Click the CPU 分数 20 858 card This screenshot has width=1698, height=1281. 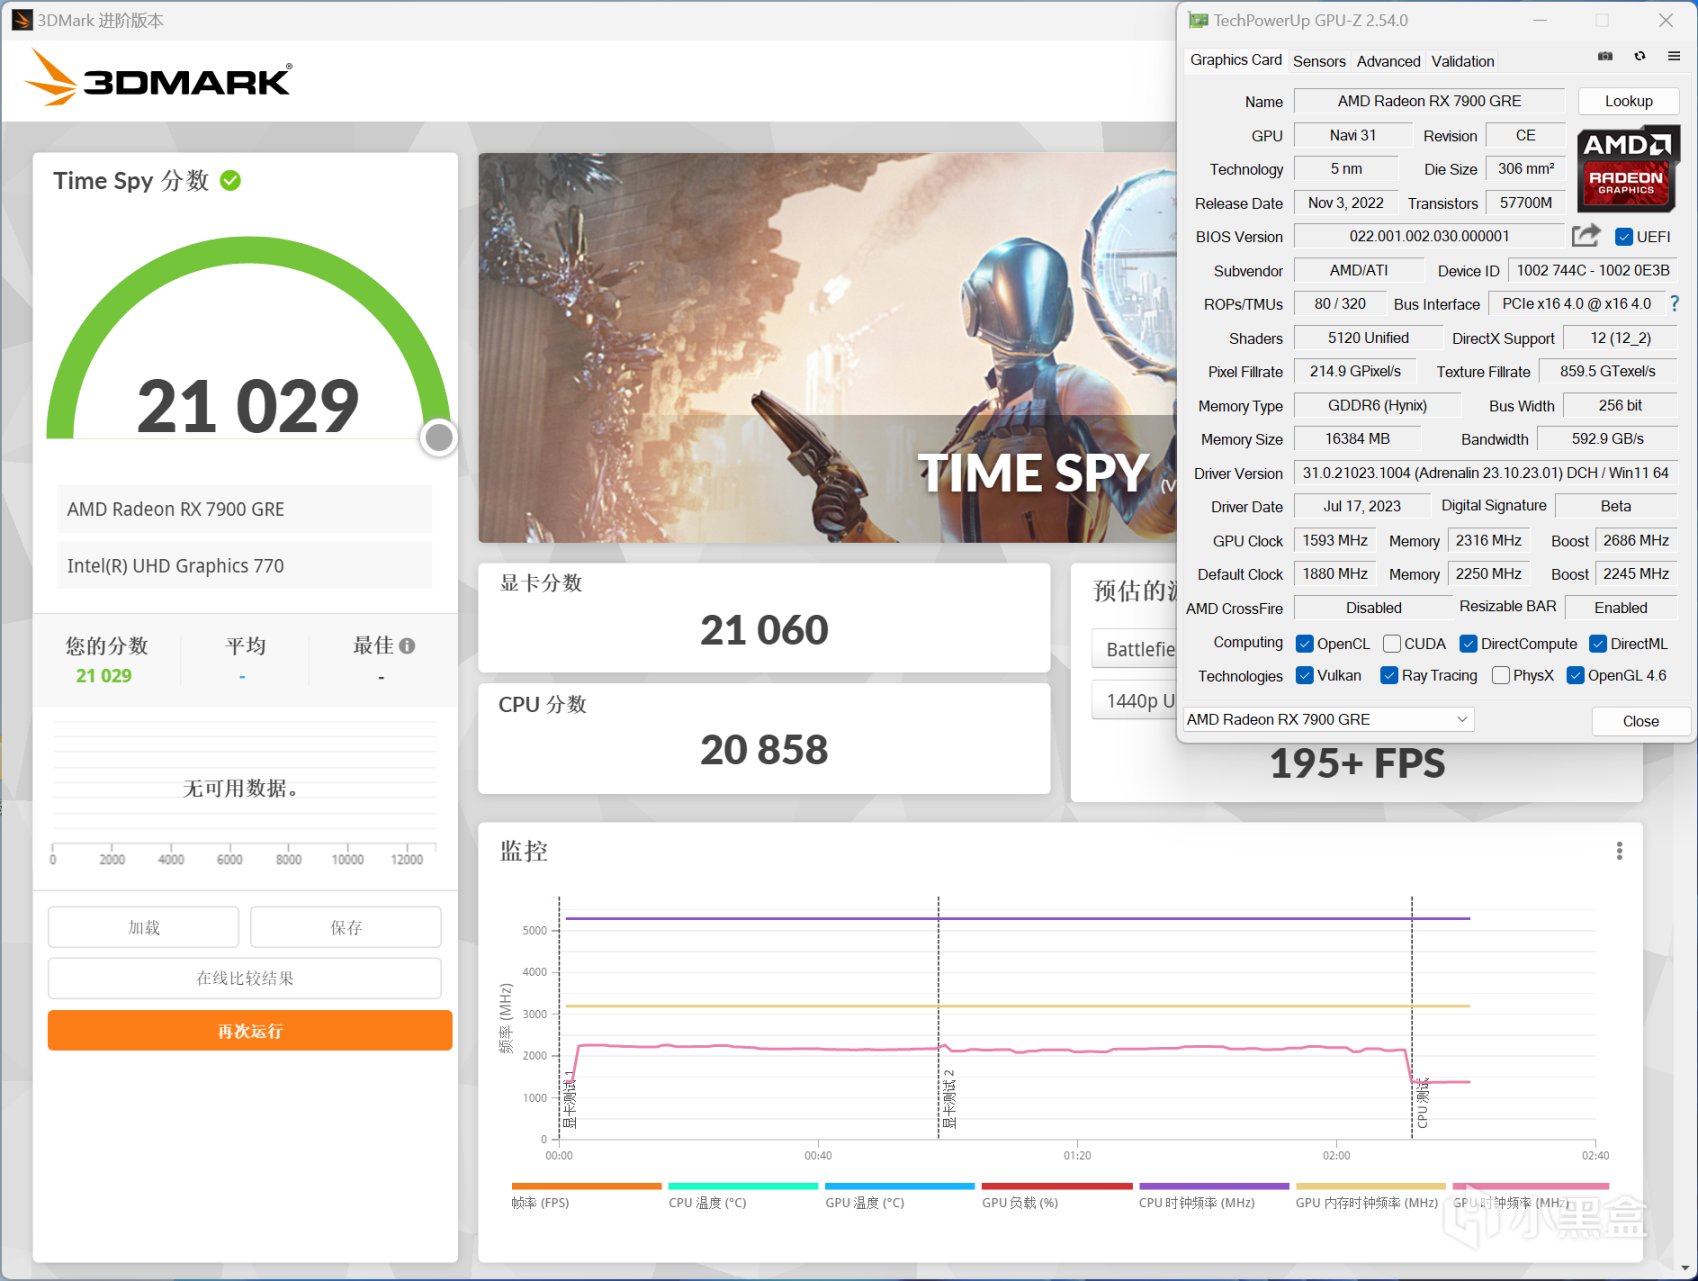click(764, 738)
